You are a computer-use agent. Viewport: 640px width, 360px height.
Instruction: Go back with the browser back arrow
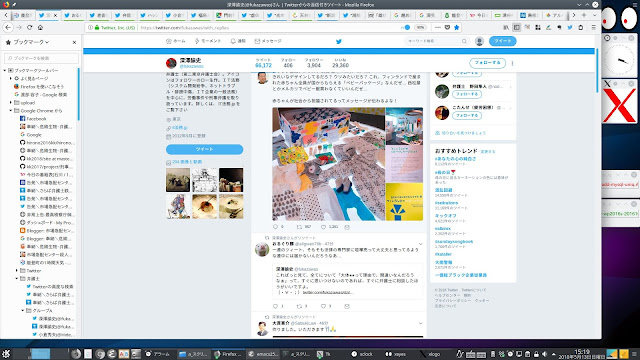point(8,27)
